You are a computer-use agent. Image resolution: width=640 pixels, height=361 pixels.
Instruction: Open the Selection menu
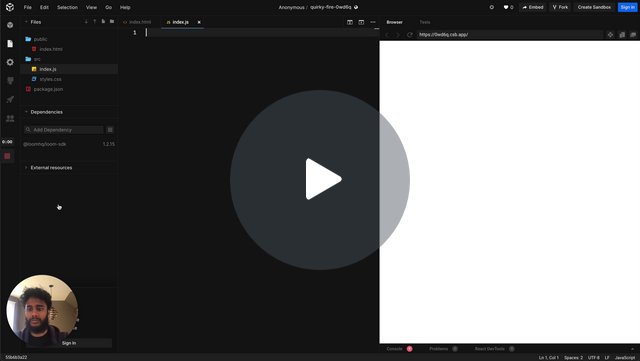click(x=67, y=7)
